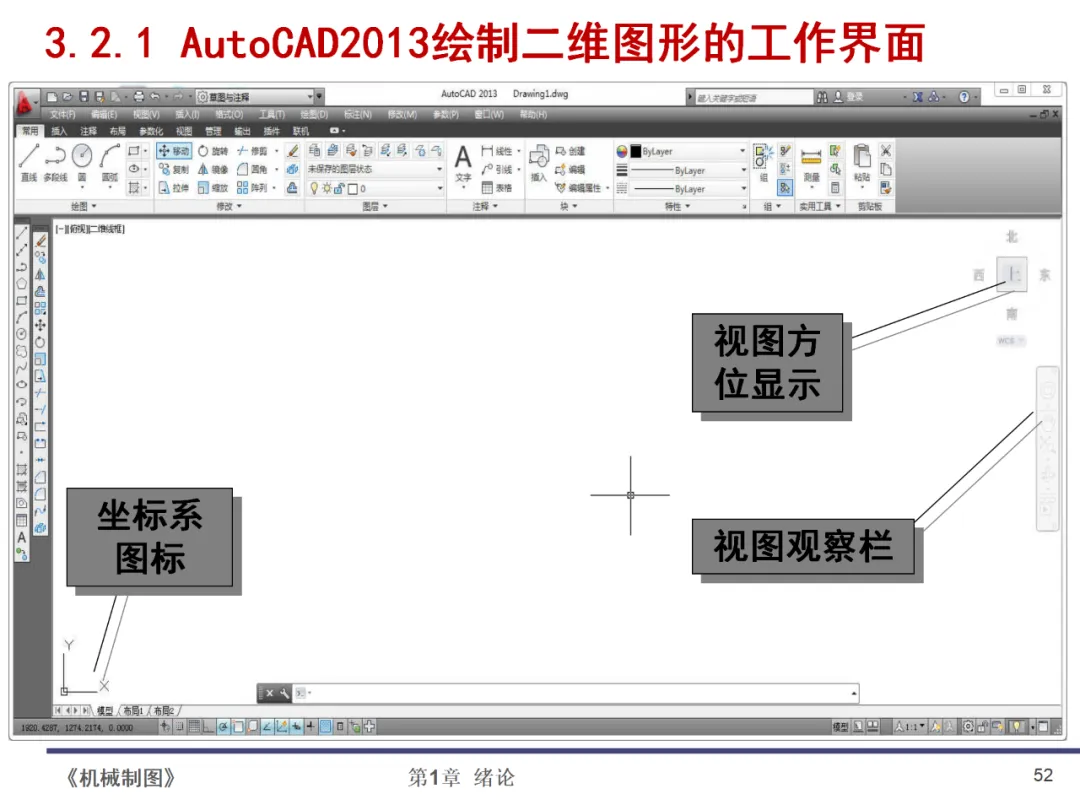The height and width of the screenshot is (810, 1080).
Task: Expand the 修改 panel title arrow
Action: (x=240, y=206)
